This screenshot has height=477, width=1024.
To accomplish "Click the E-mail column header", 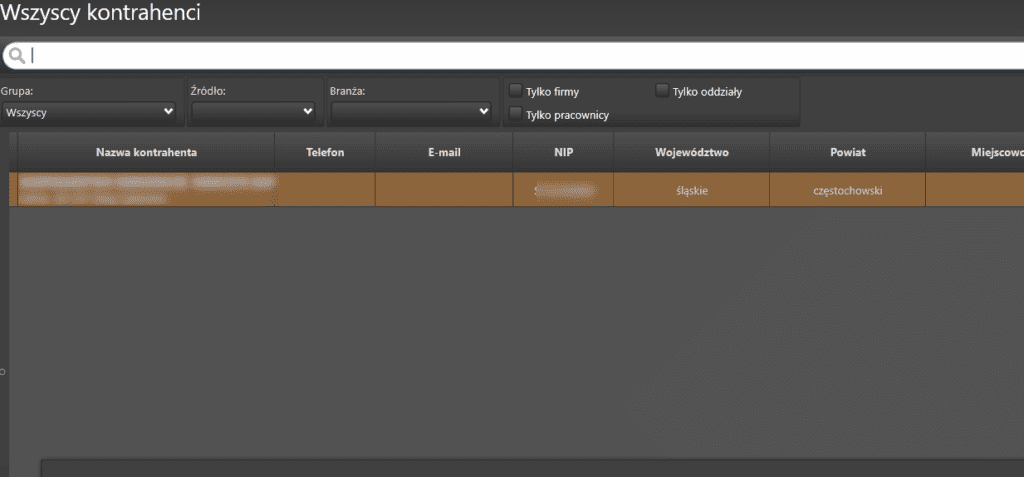I will click(x=443, y=153).
